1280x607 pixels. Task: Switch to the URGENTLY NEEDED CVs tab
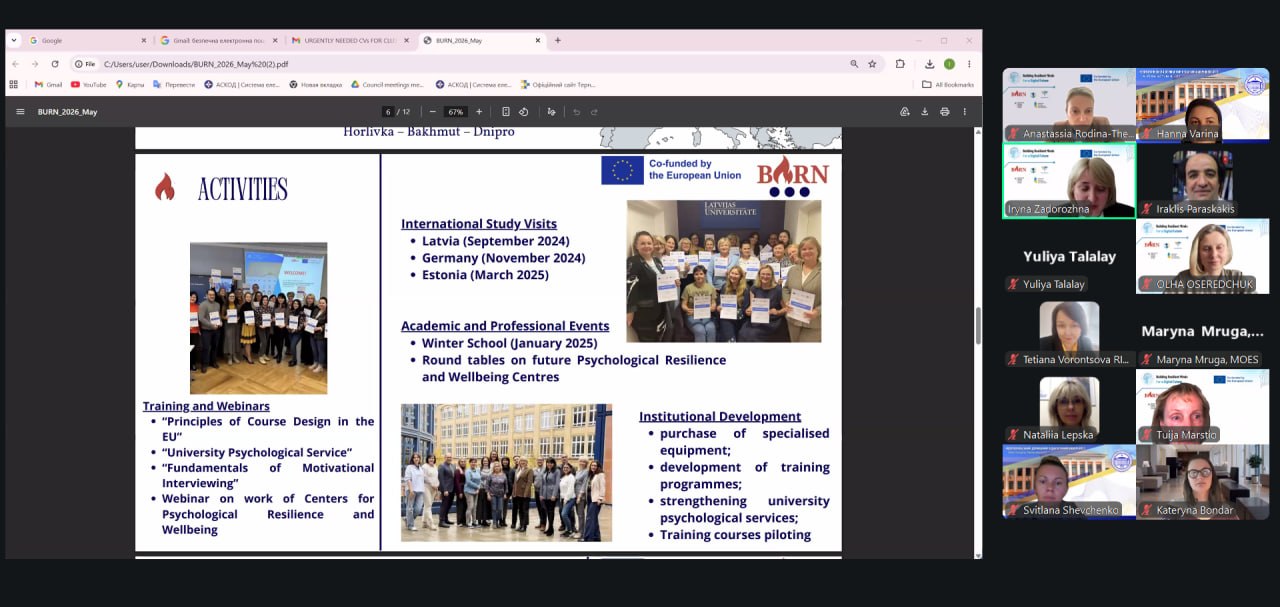click(351, 41)
